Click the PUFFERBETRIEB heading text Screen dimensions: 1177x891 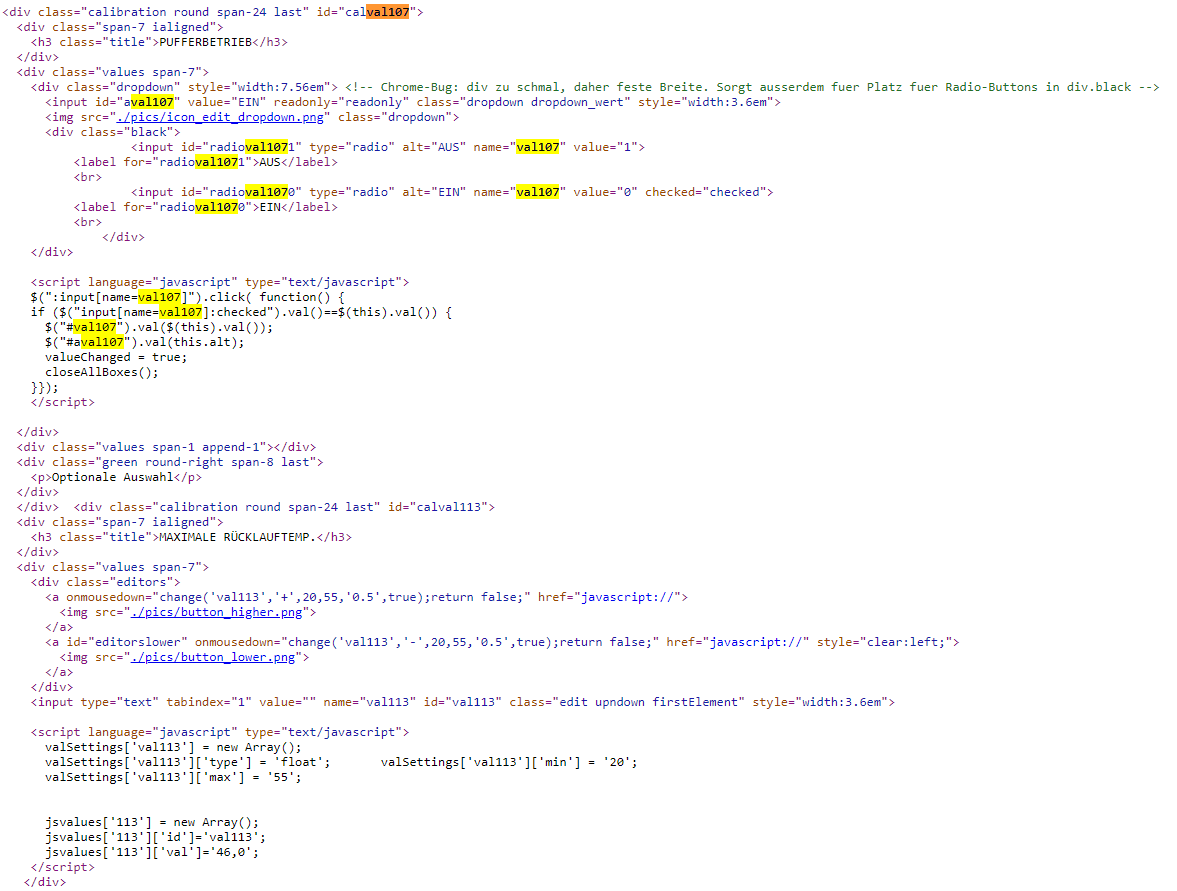pyautogui.click(x=206, y=42)
